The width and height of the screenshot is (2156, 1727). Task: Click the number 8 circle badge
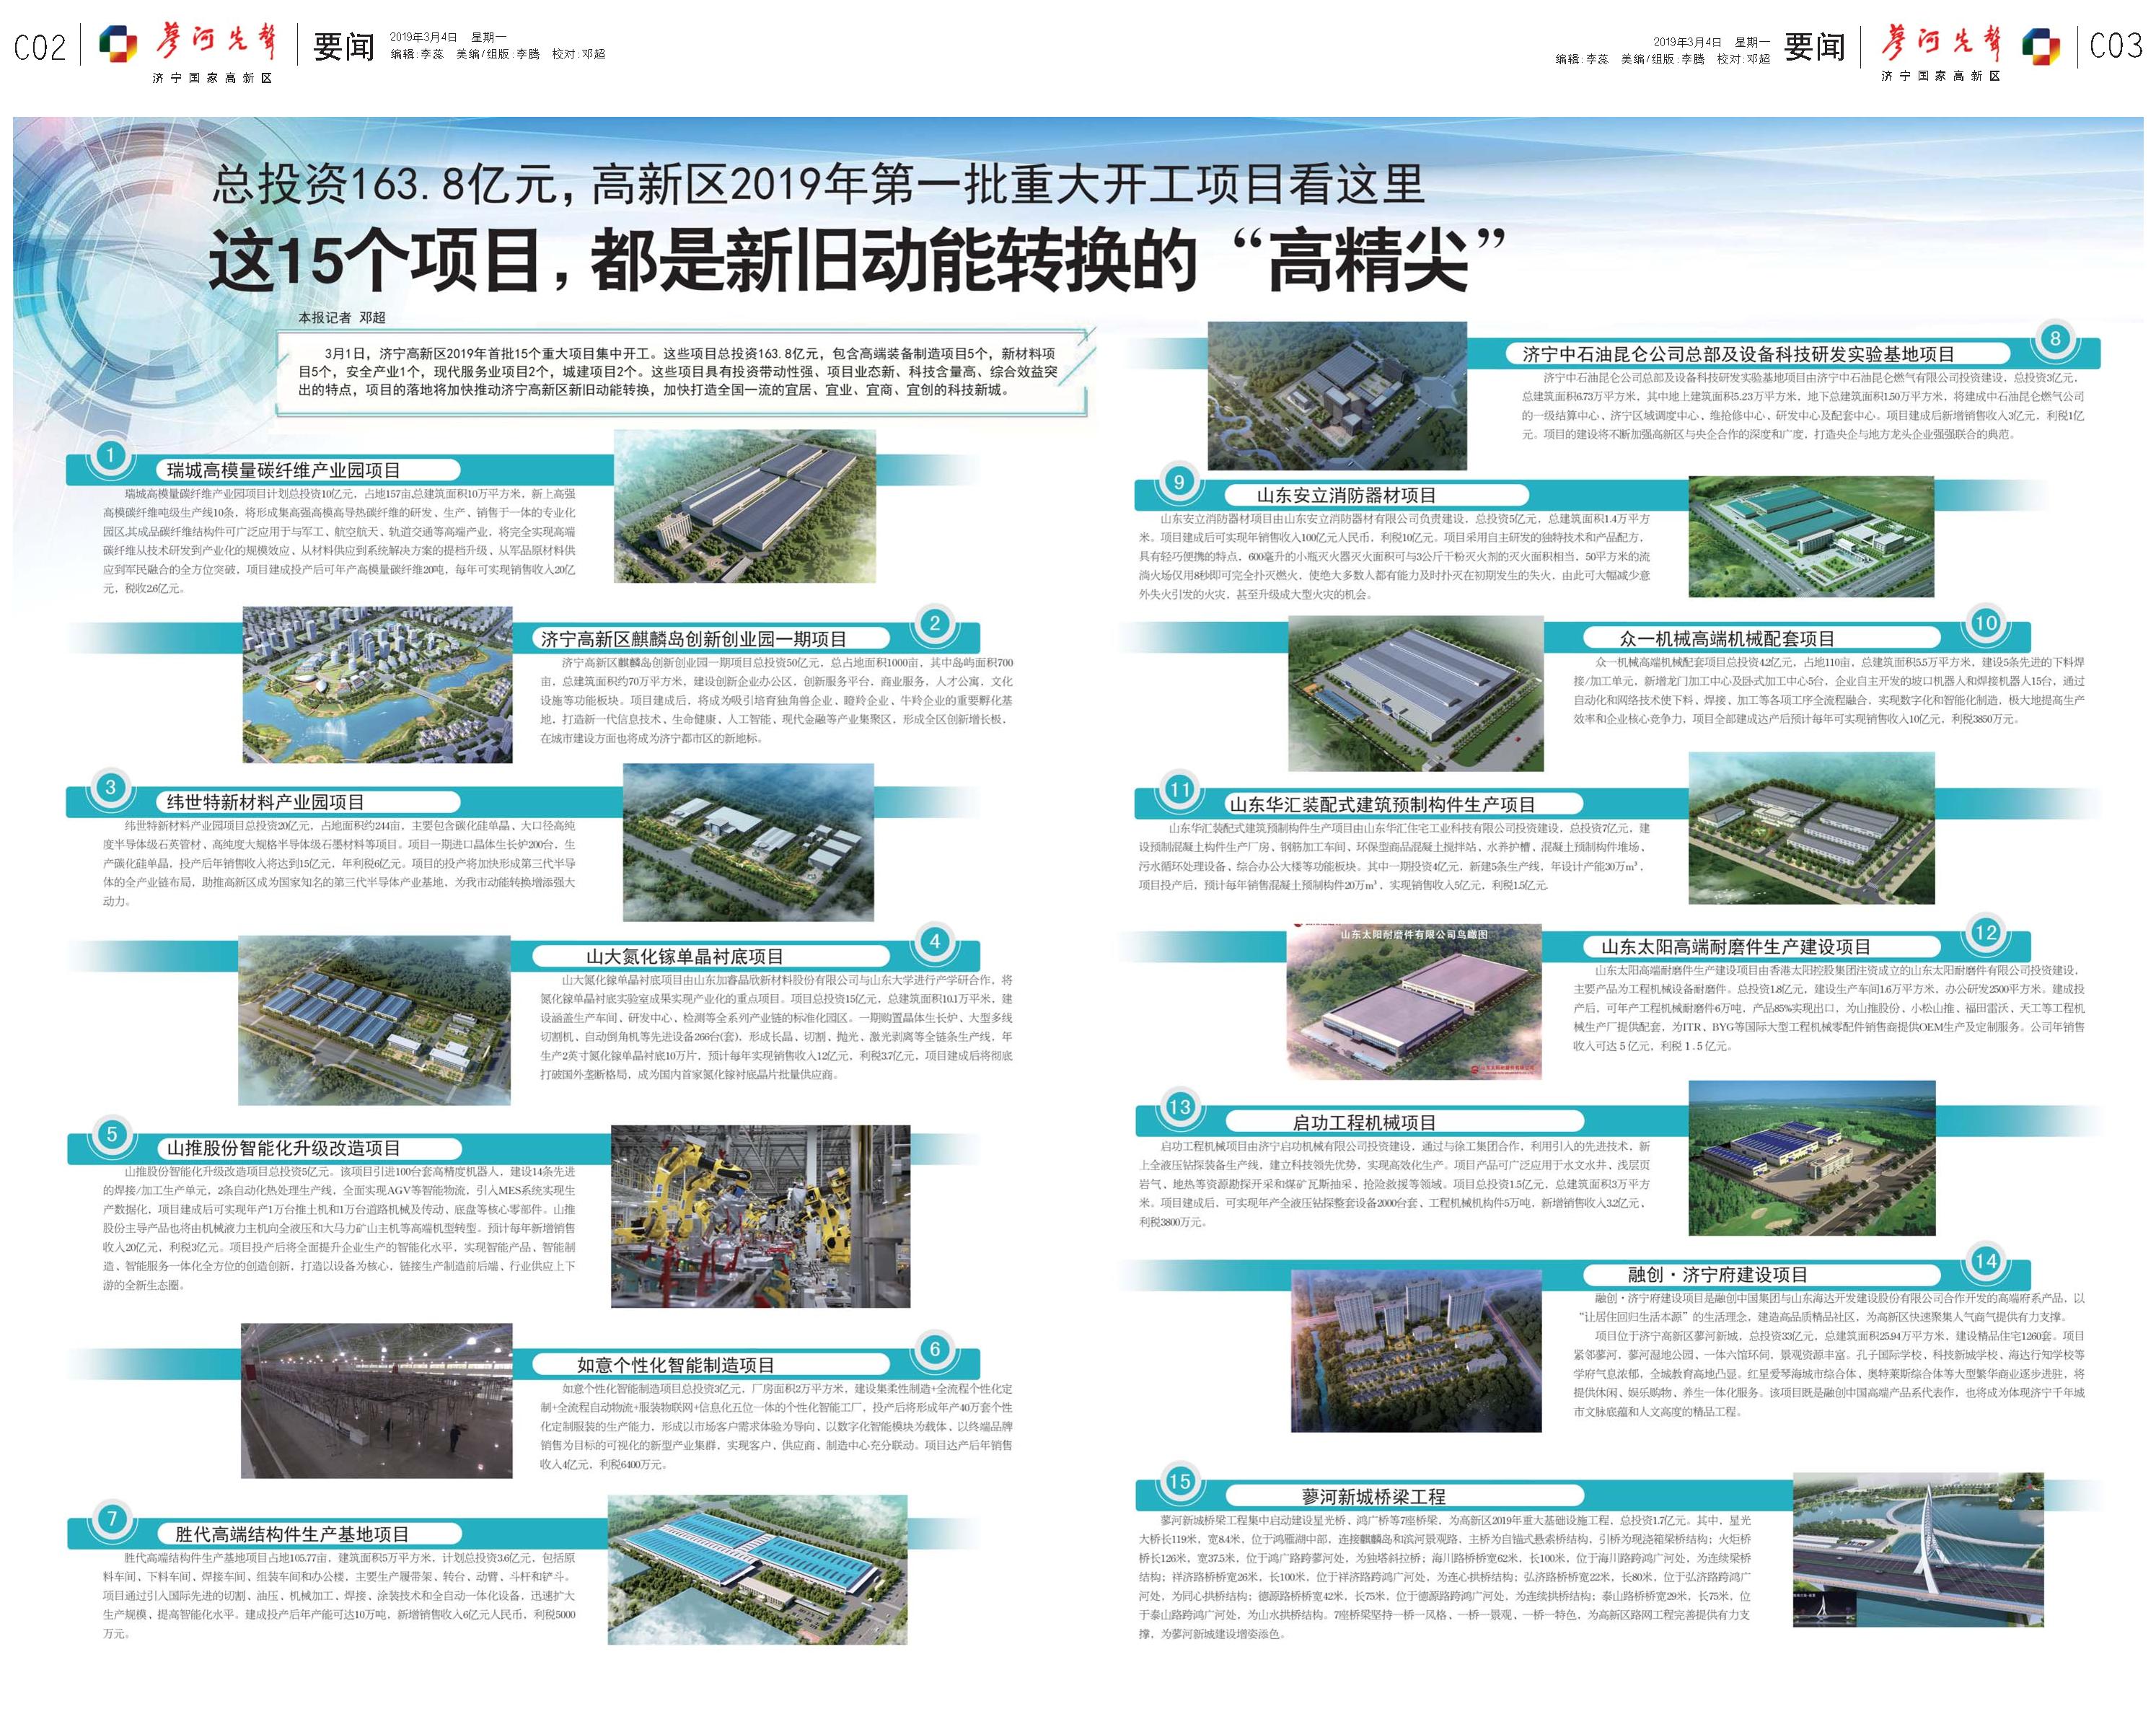(2055, 339)
